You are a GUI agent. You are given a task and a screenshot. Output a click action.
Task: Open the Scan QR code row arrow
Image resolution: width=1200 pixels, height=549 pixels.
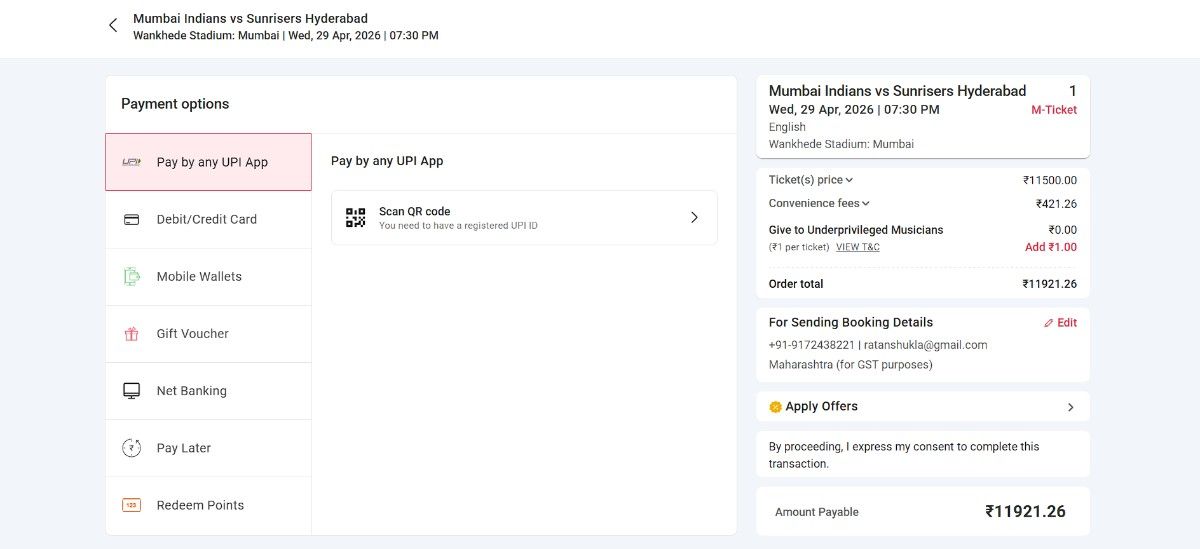[694, 217]
